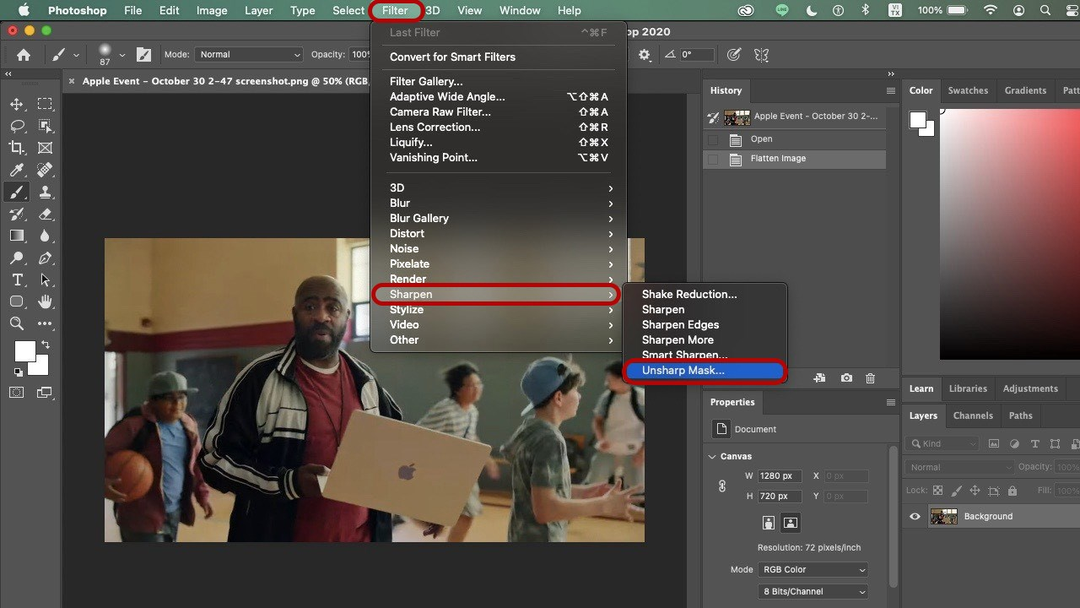Open the brush blending Mode Normal dropdown
This screenshot has height=608, width=1080.
tap(248, 55)
